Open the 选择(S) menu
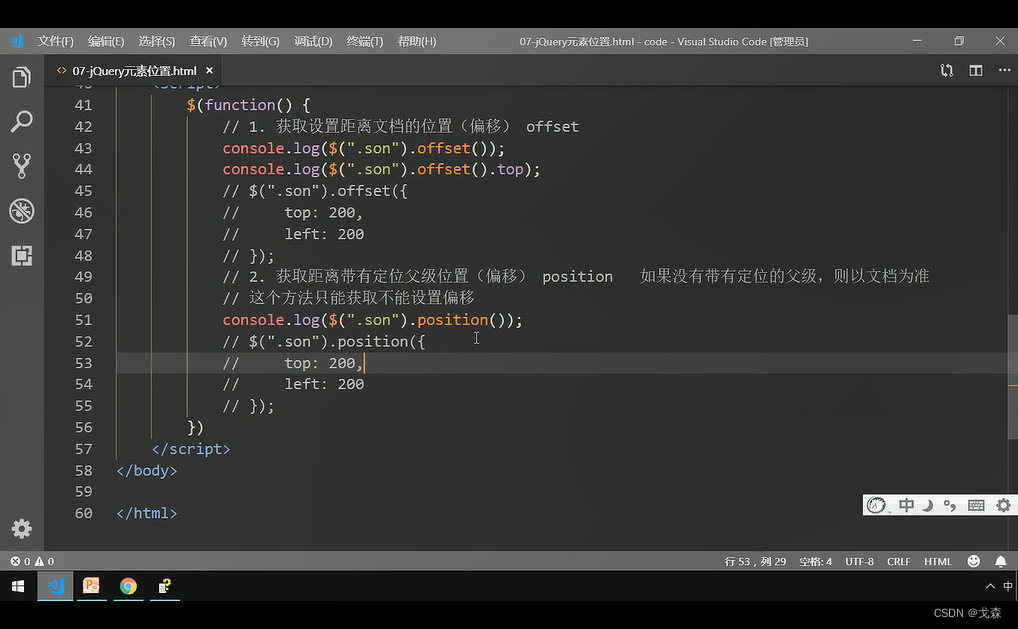Viewport: 1018px width, 629px height. (156, 42)
